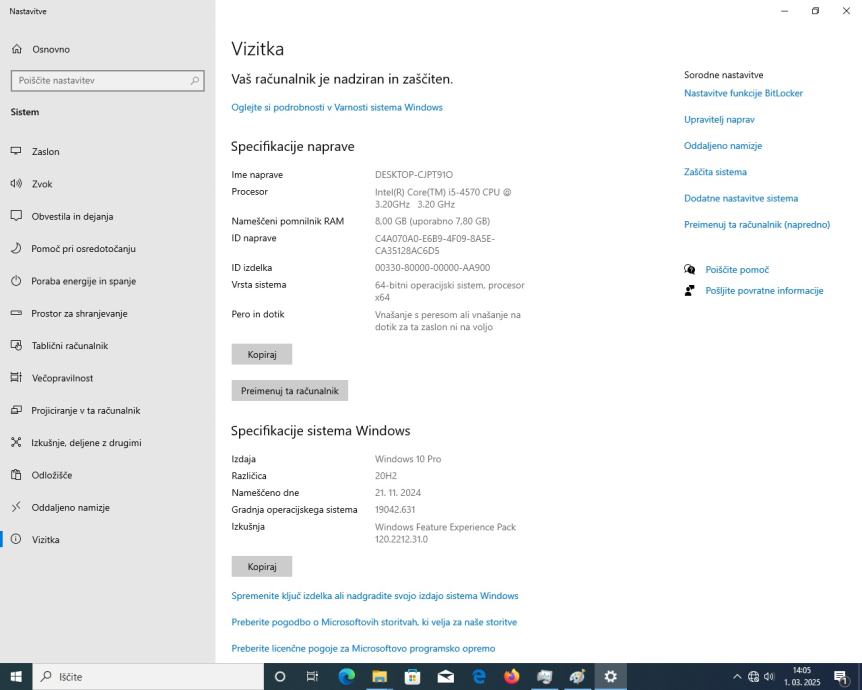Open Windows Start menu
Image resolution: width=862 pixels, height=690 pixels.
pyautogui.click(x=16, y=676)
